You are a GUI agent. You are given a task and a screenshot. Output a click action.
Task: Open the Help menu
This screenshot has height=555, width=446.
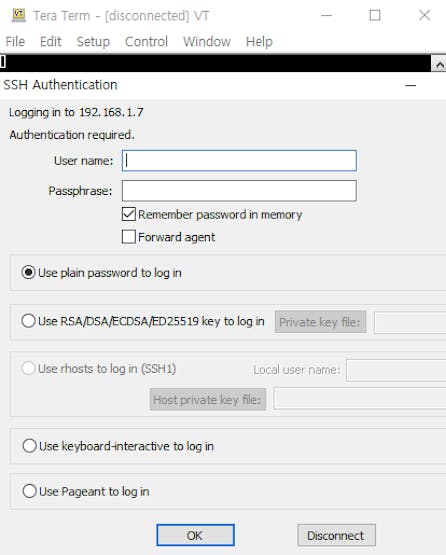point(259,42)
